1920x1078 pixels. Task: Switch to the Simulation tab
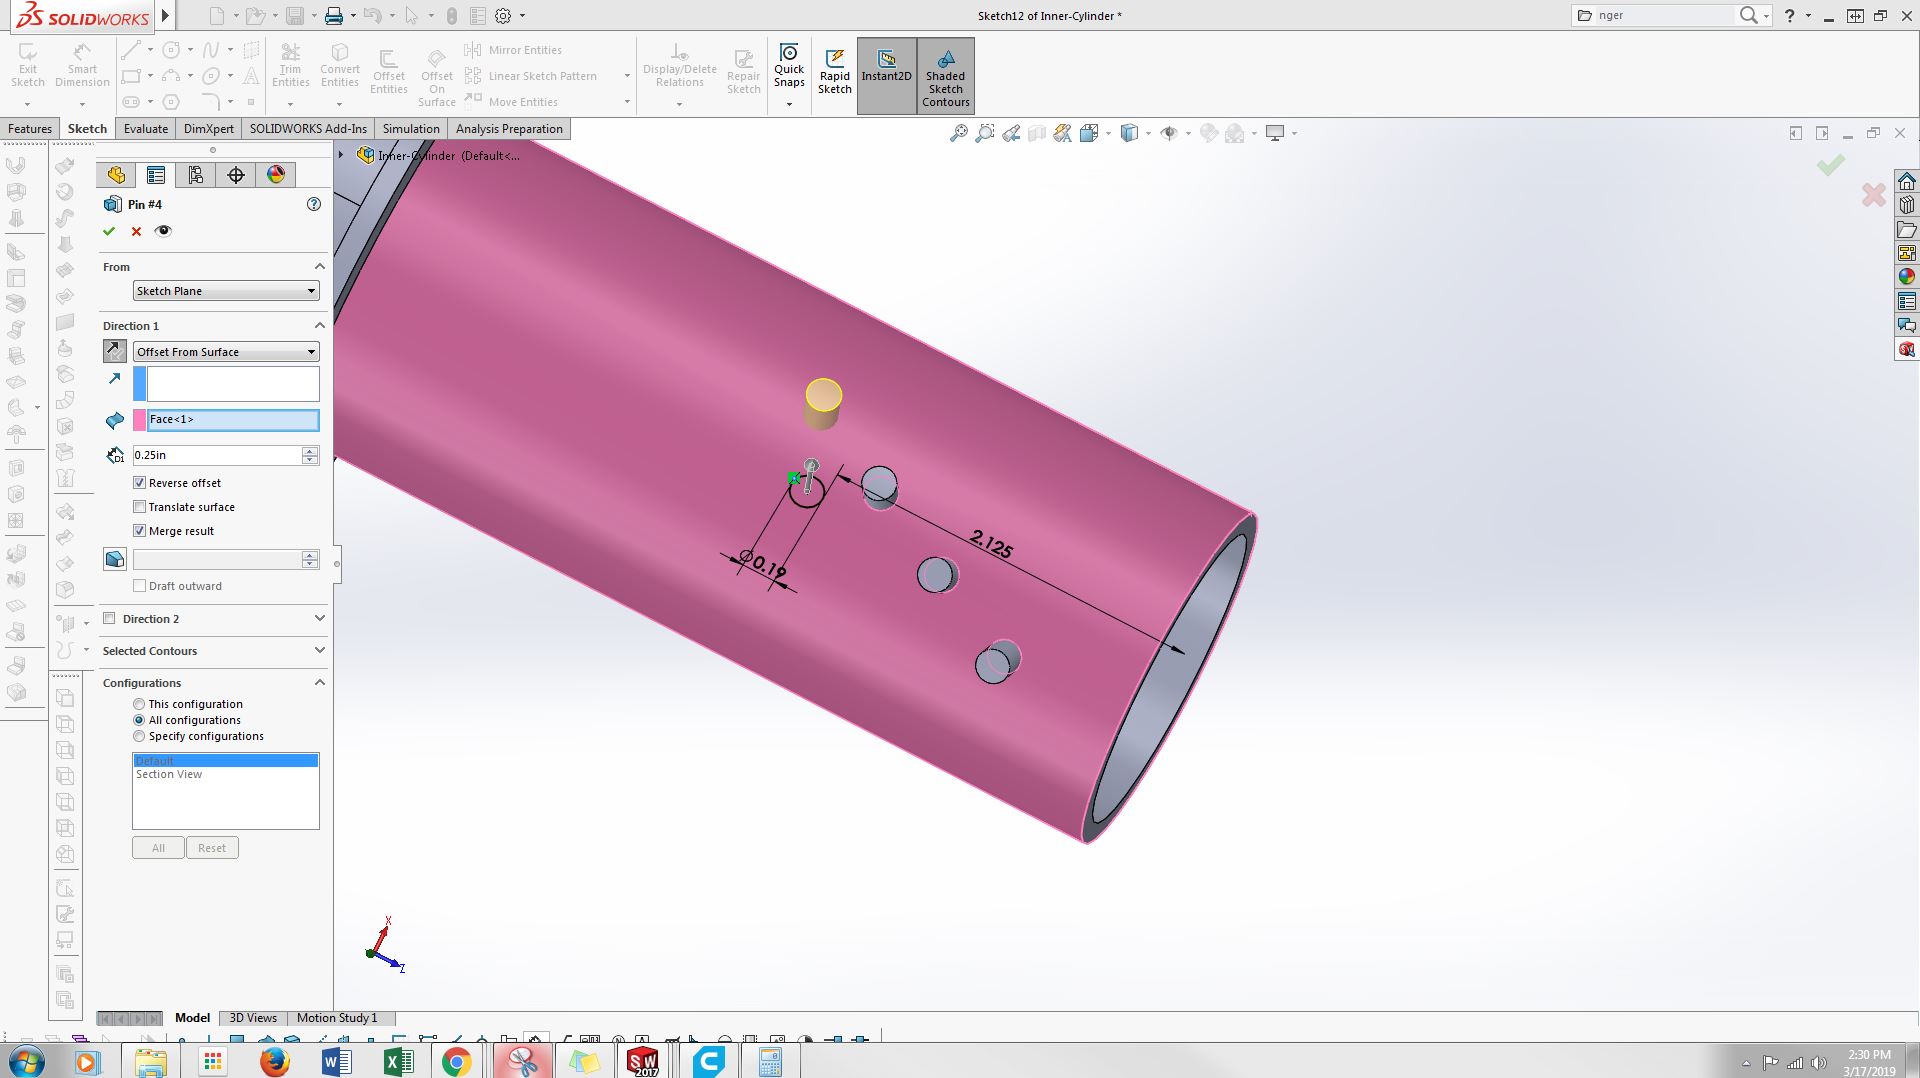(x=411, y=129)
